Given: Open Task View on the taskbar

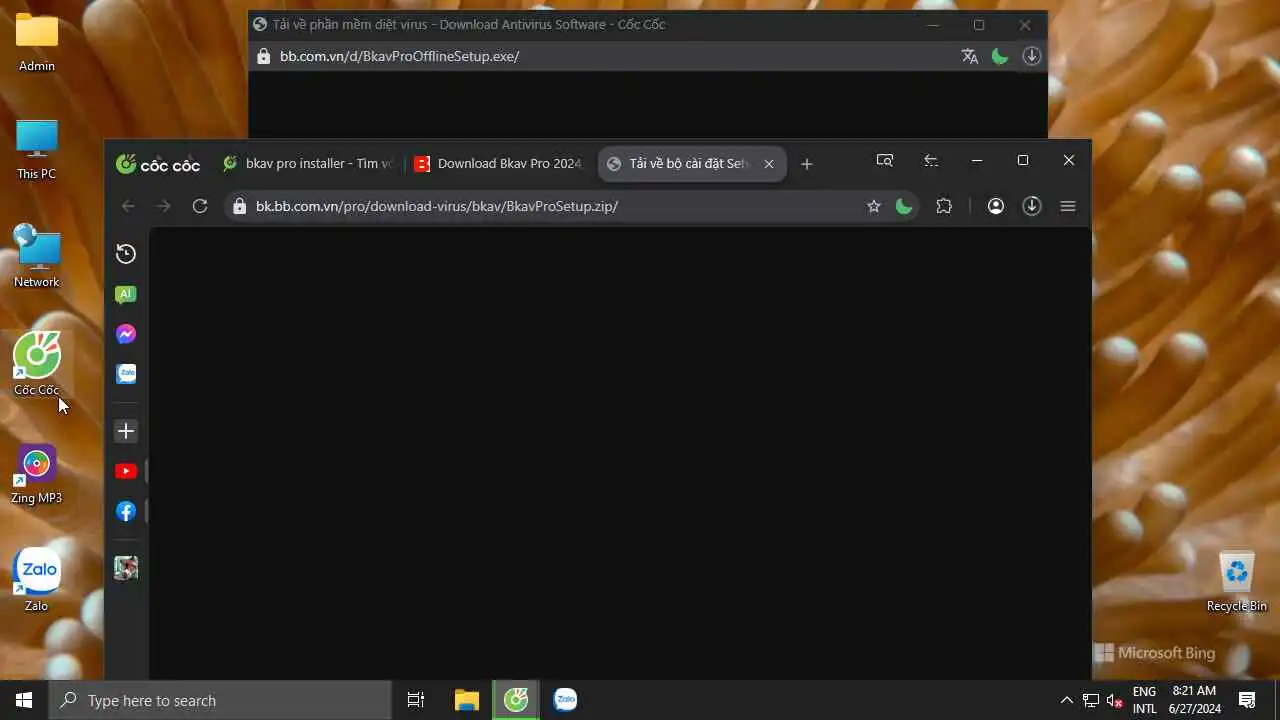Looking at the screenshot, I should point(416,700).
